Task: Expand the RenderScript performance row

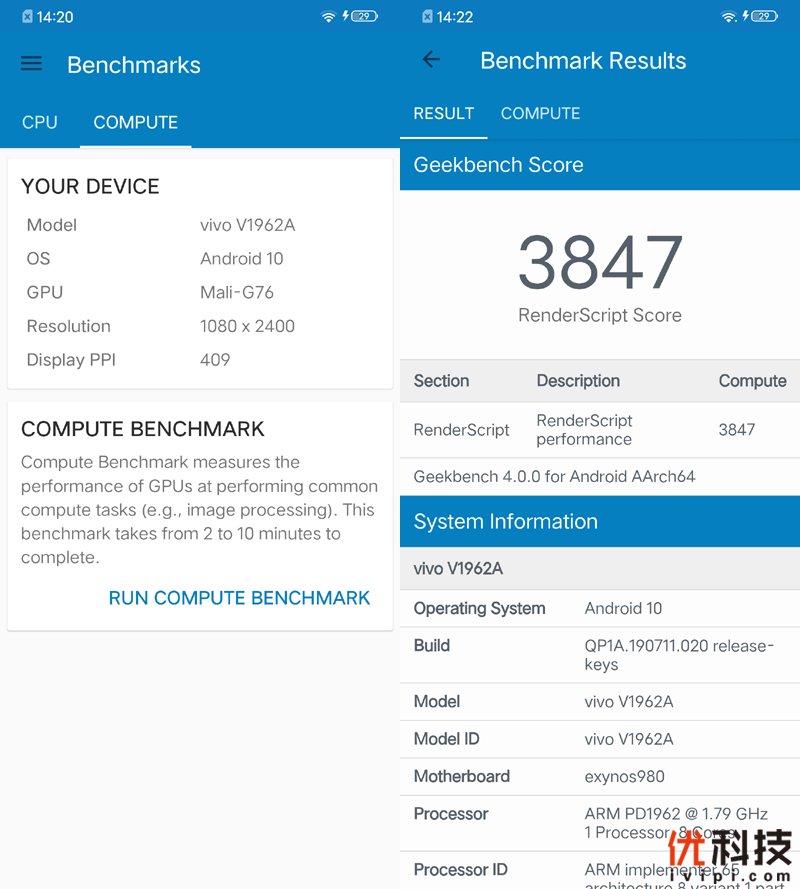Action: 599,430
